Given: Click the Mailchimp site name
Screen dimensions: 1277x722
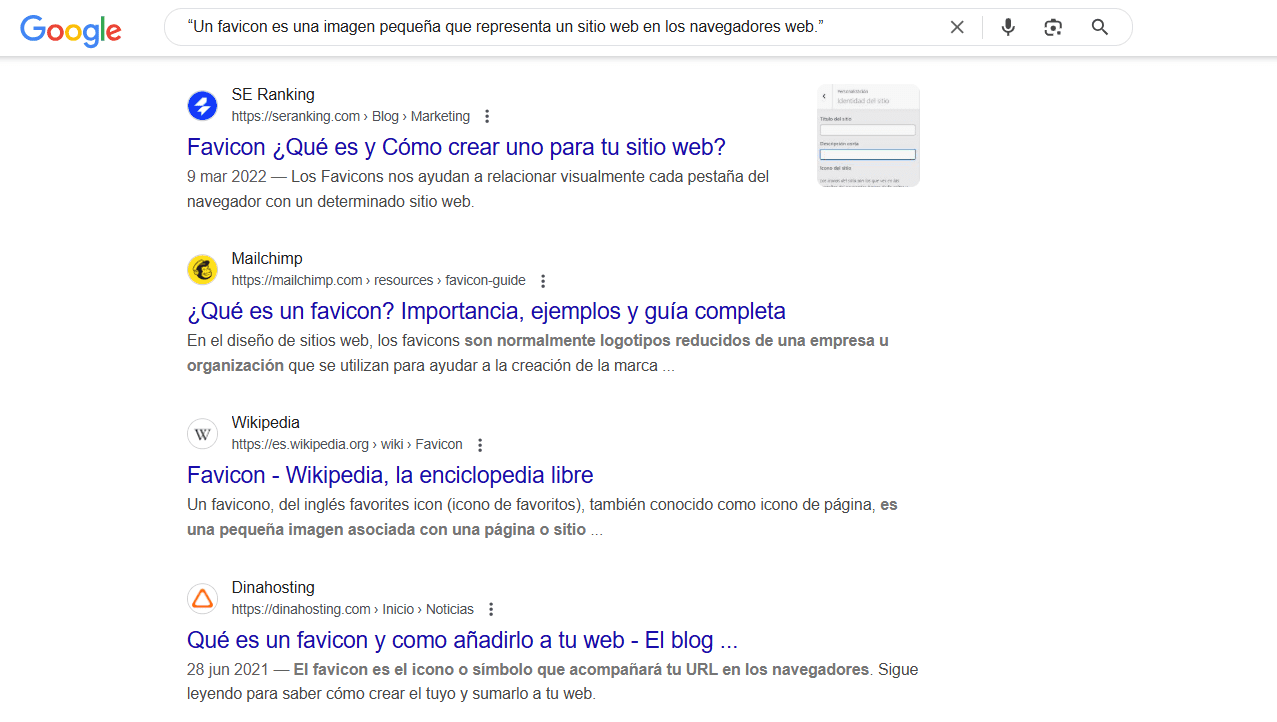Looking at the screenshot, I should point(267,259).
